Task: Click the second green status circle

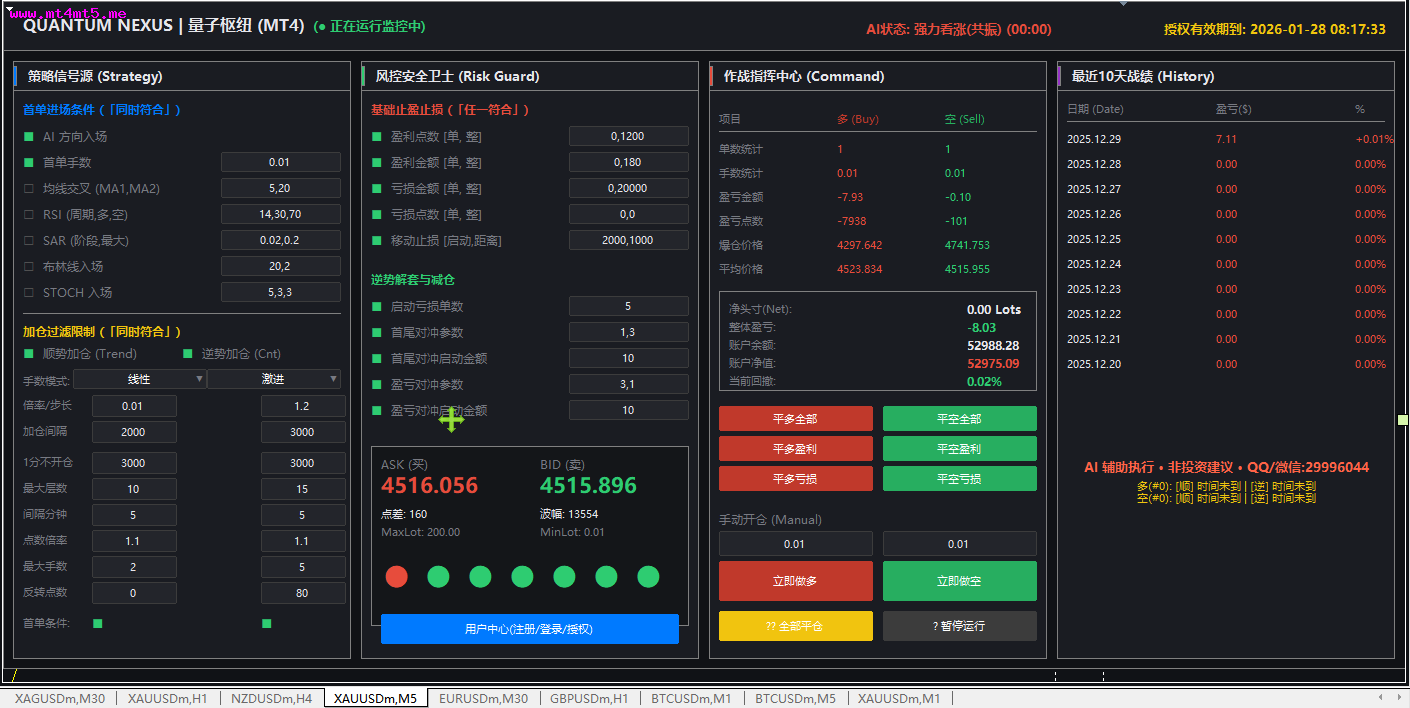Action: [438, 576]
